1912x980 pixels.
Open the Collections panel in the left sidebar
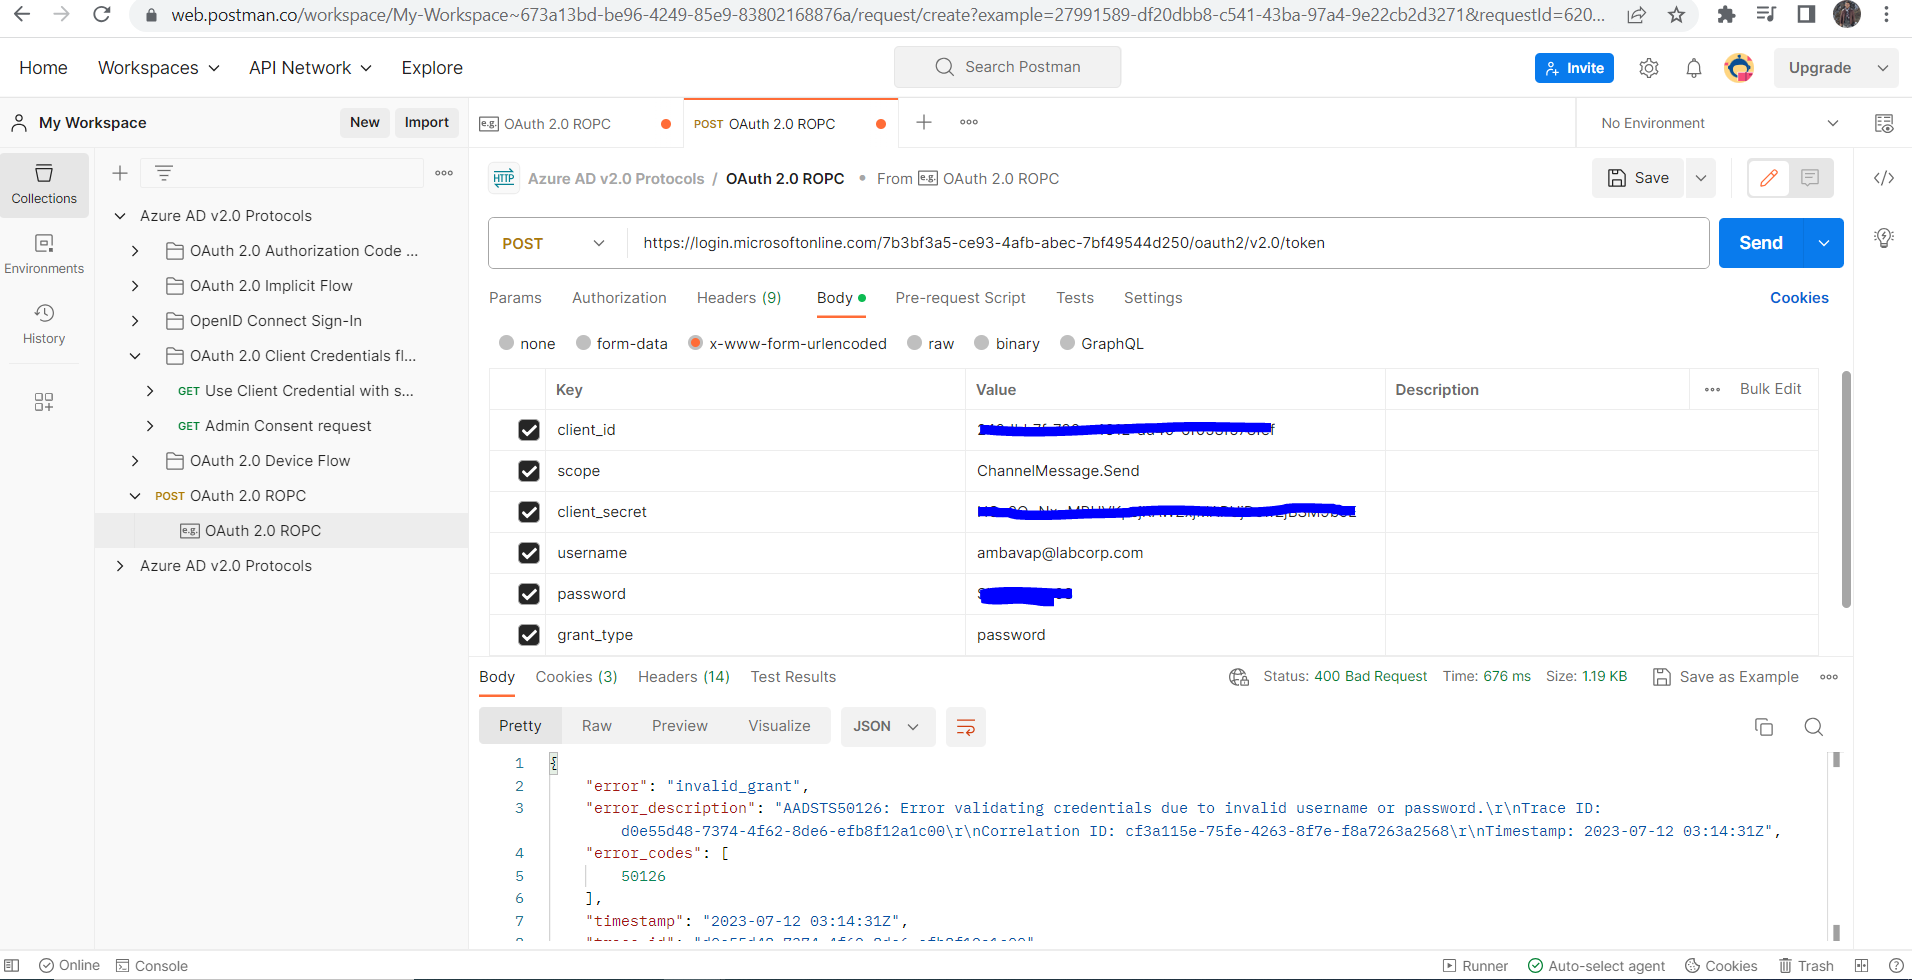click(44, 184)
